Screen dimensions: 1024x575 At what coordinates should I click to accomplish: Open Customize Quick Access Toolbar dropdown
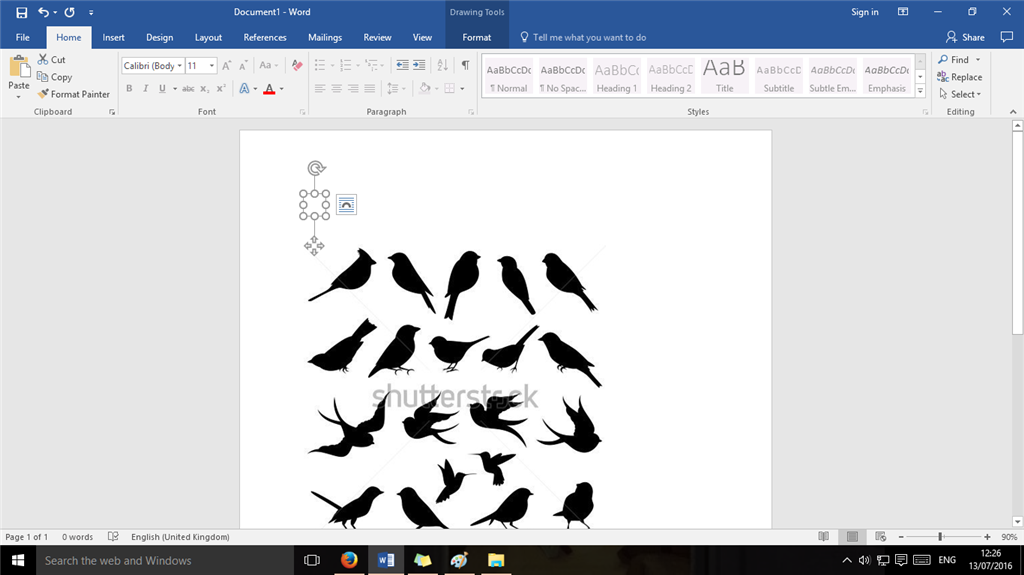click(91, 12)
